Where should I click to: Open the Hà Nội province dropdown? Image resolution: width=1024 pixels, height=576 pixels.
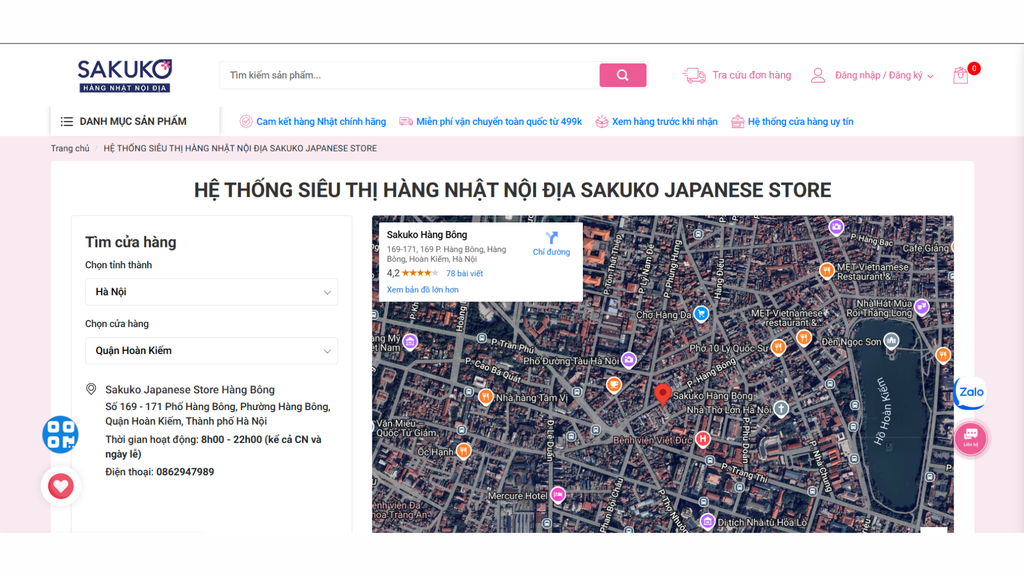click(212, 292)
